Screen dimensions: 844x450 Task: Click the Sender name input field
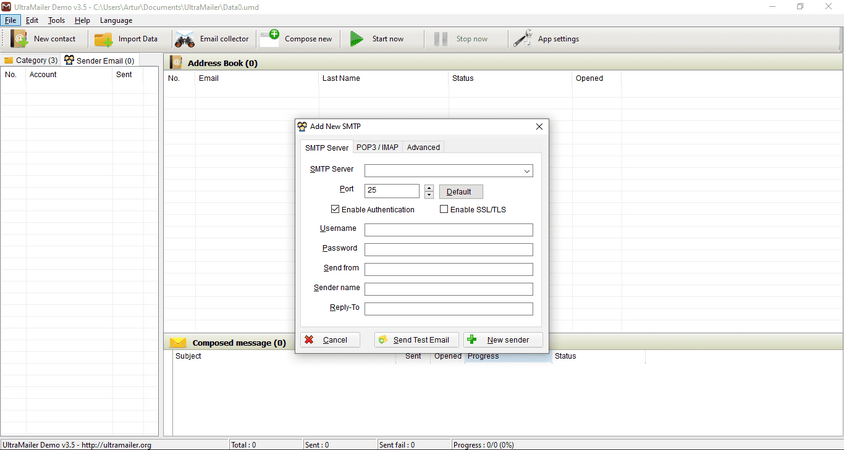[x=448, y=289]
